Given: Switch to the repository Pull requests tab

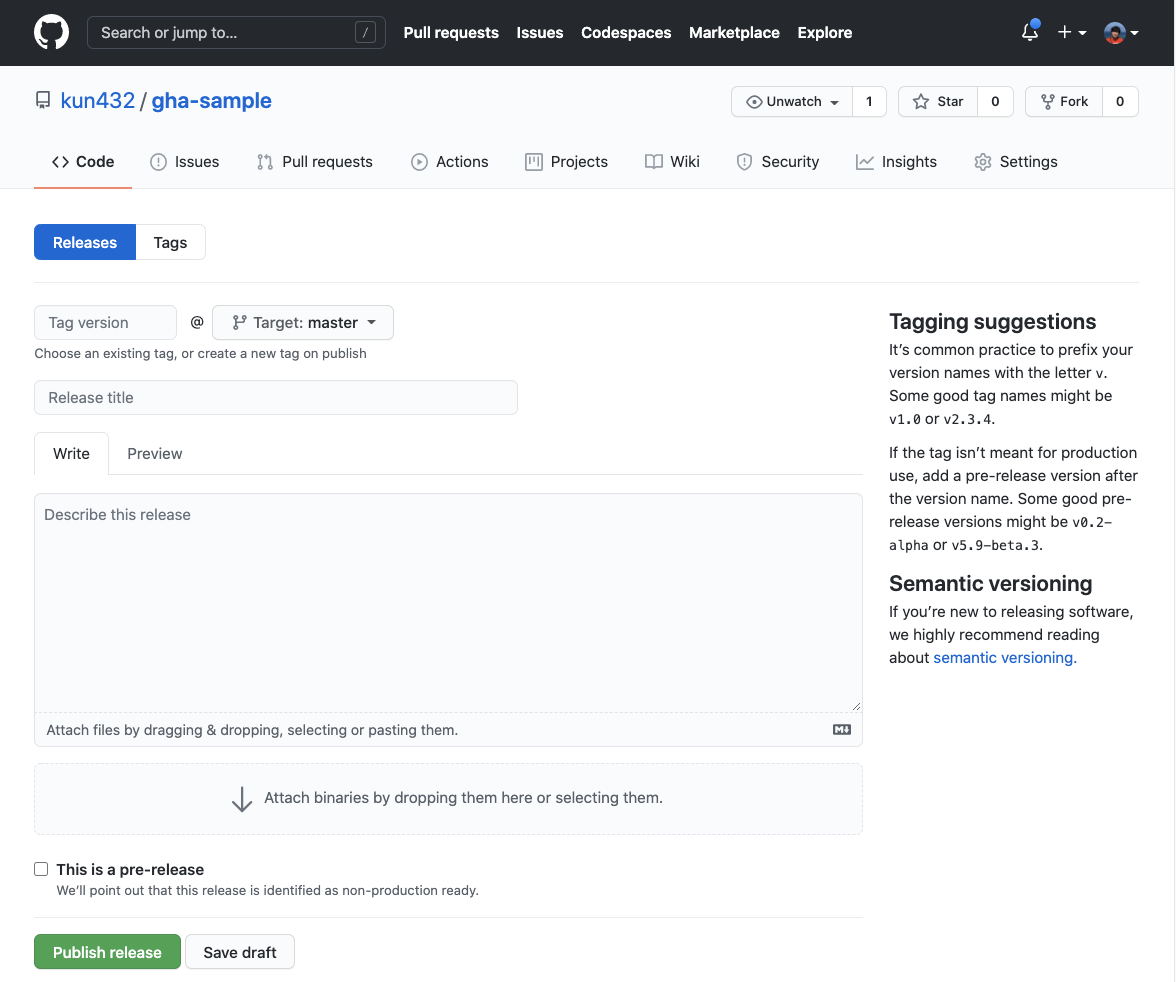Looking at the screenshot, I should tap(314, 161).
